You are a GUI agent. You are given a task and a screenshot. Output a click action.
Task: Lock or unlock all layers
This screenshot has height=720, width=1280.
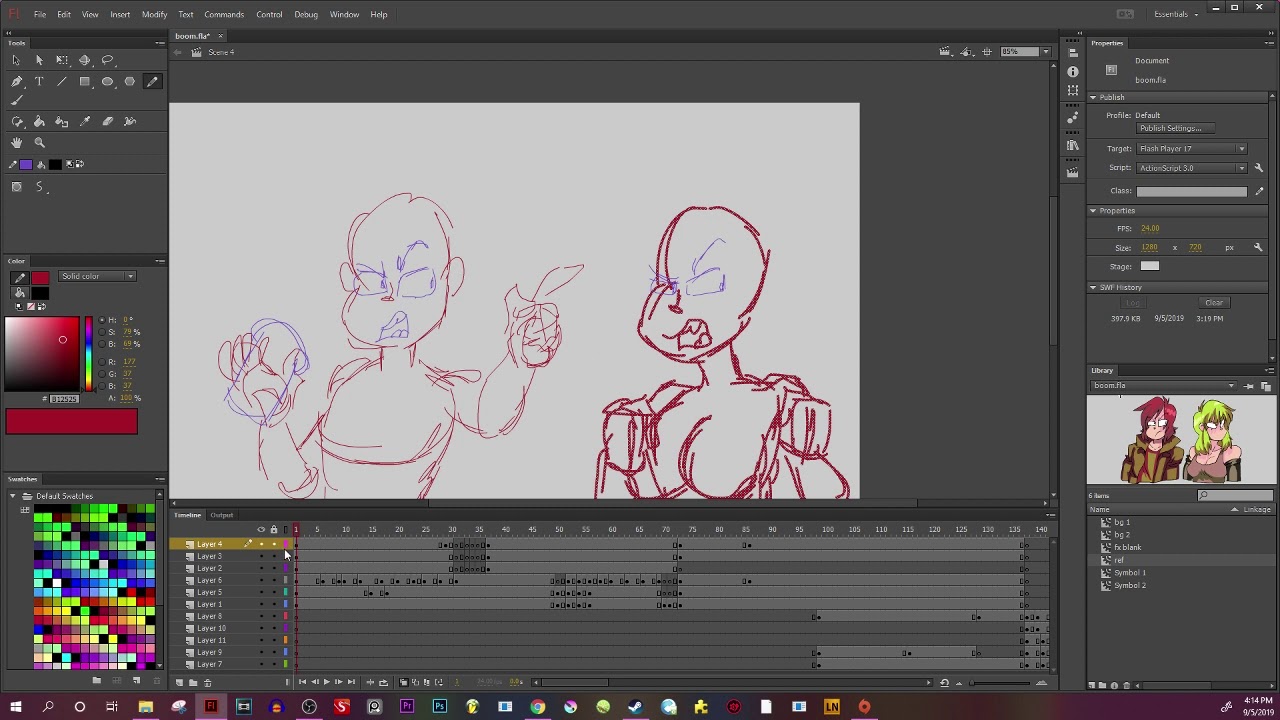(273, 530)
